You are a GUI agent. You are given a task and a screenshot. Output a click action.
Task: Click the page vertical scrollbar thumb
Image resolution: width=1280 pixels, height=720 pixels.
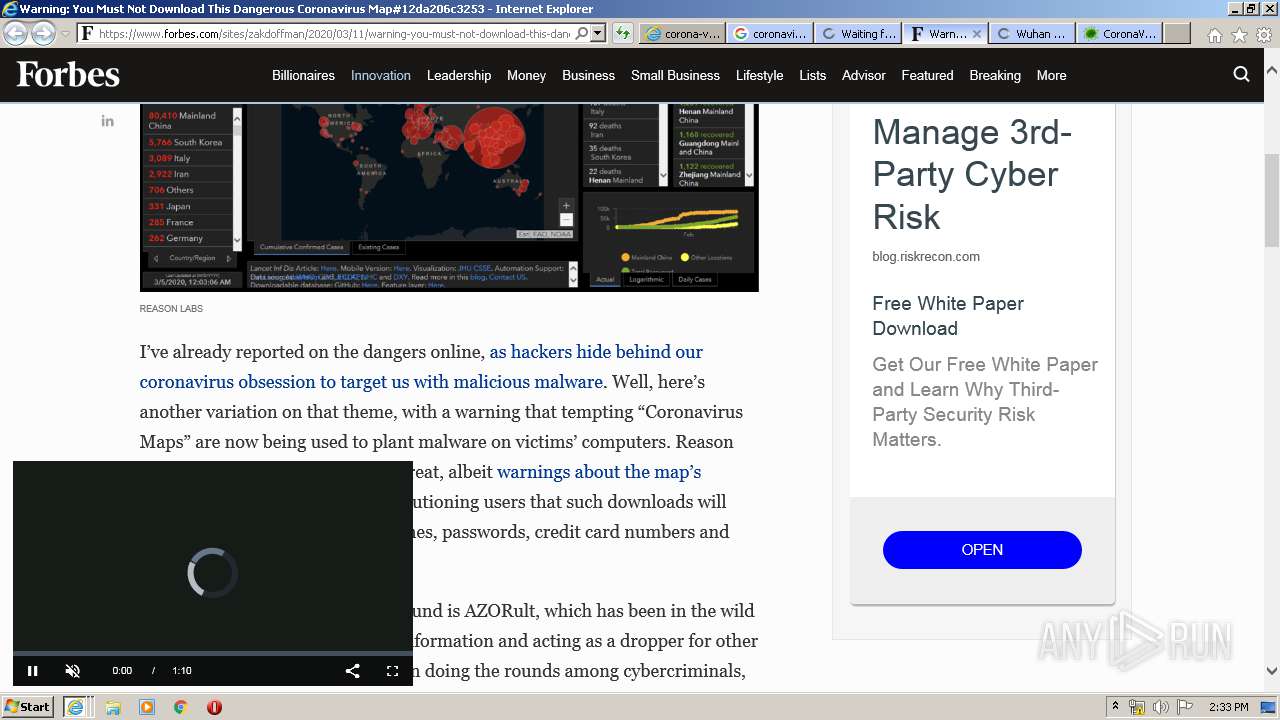(1271, 200)
